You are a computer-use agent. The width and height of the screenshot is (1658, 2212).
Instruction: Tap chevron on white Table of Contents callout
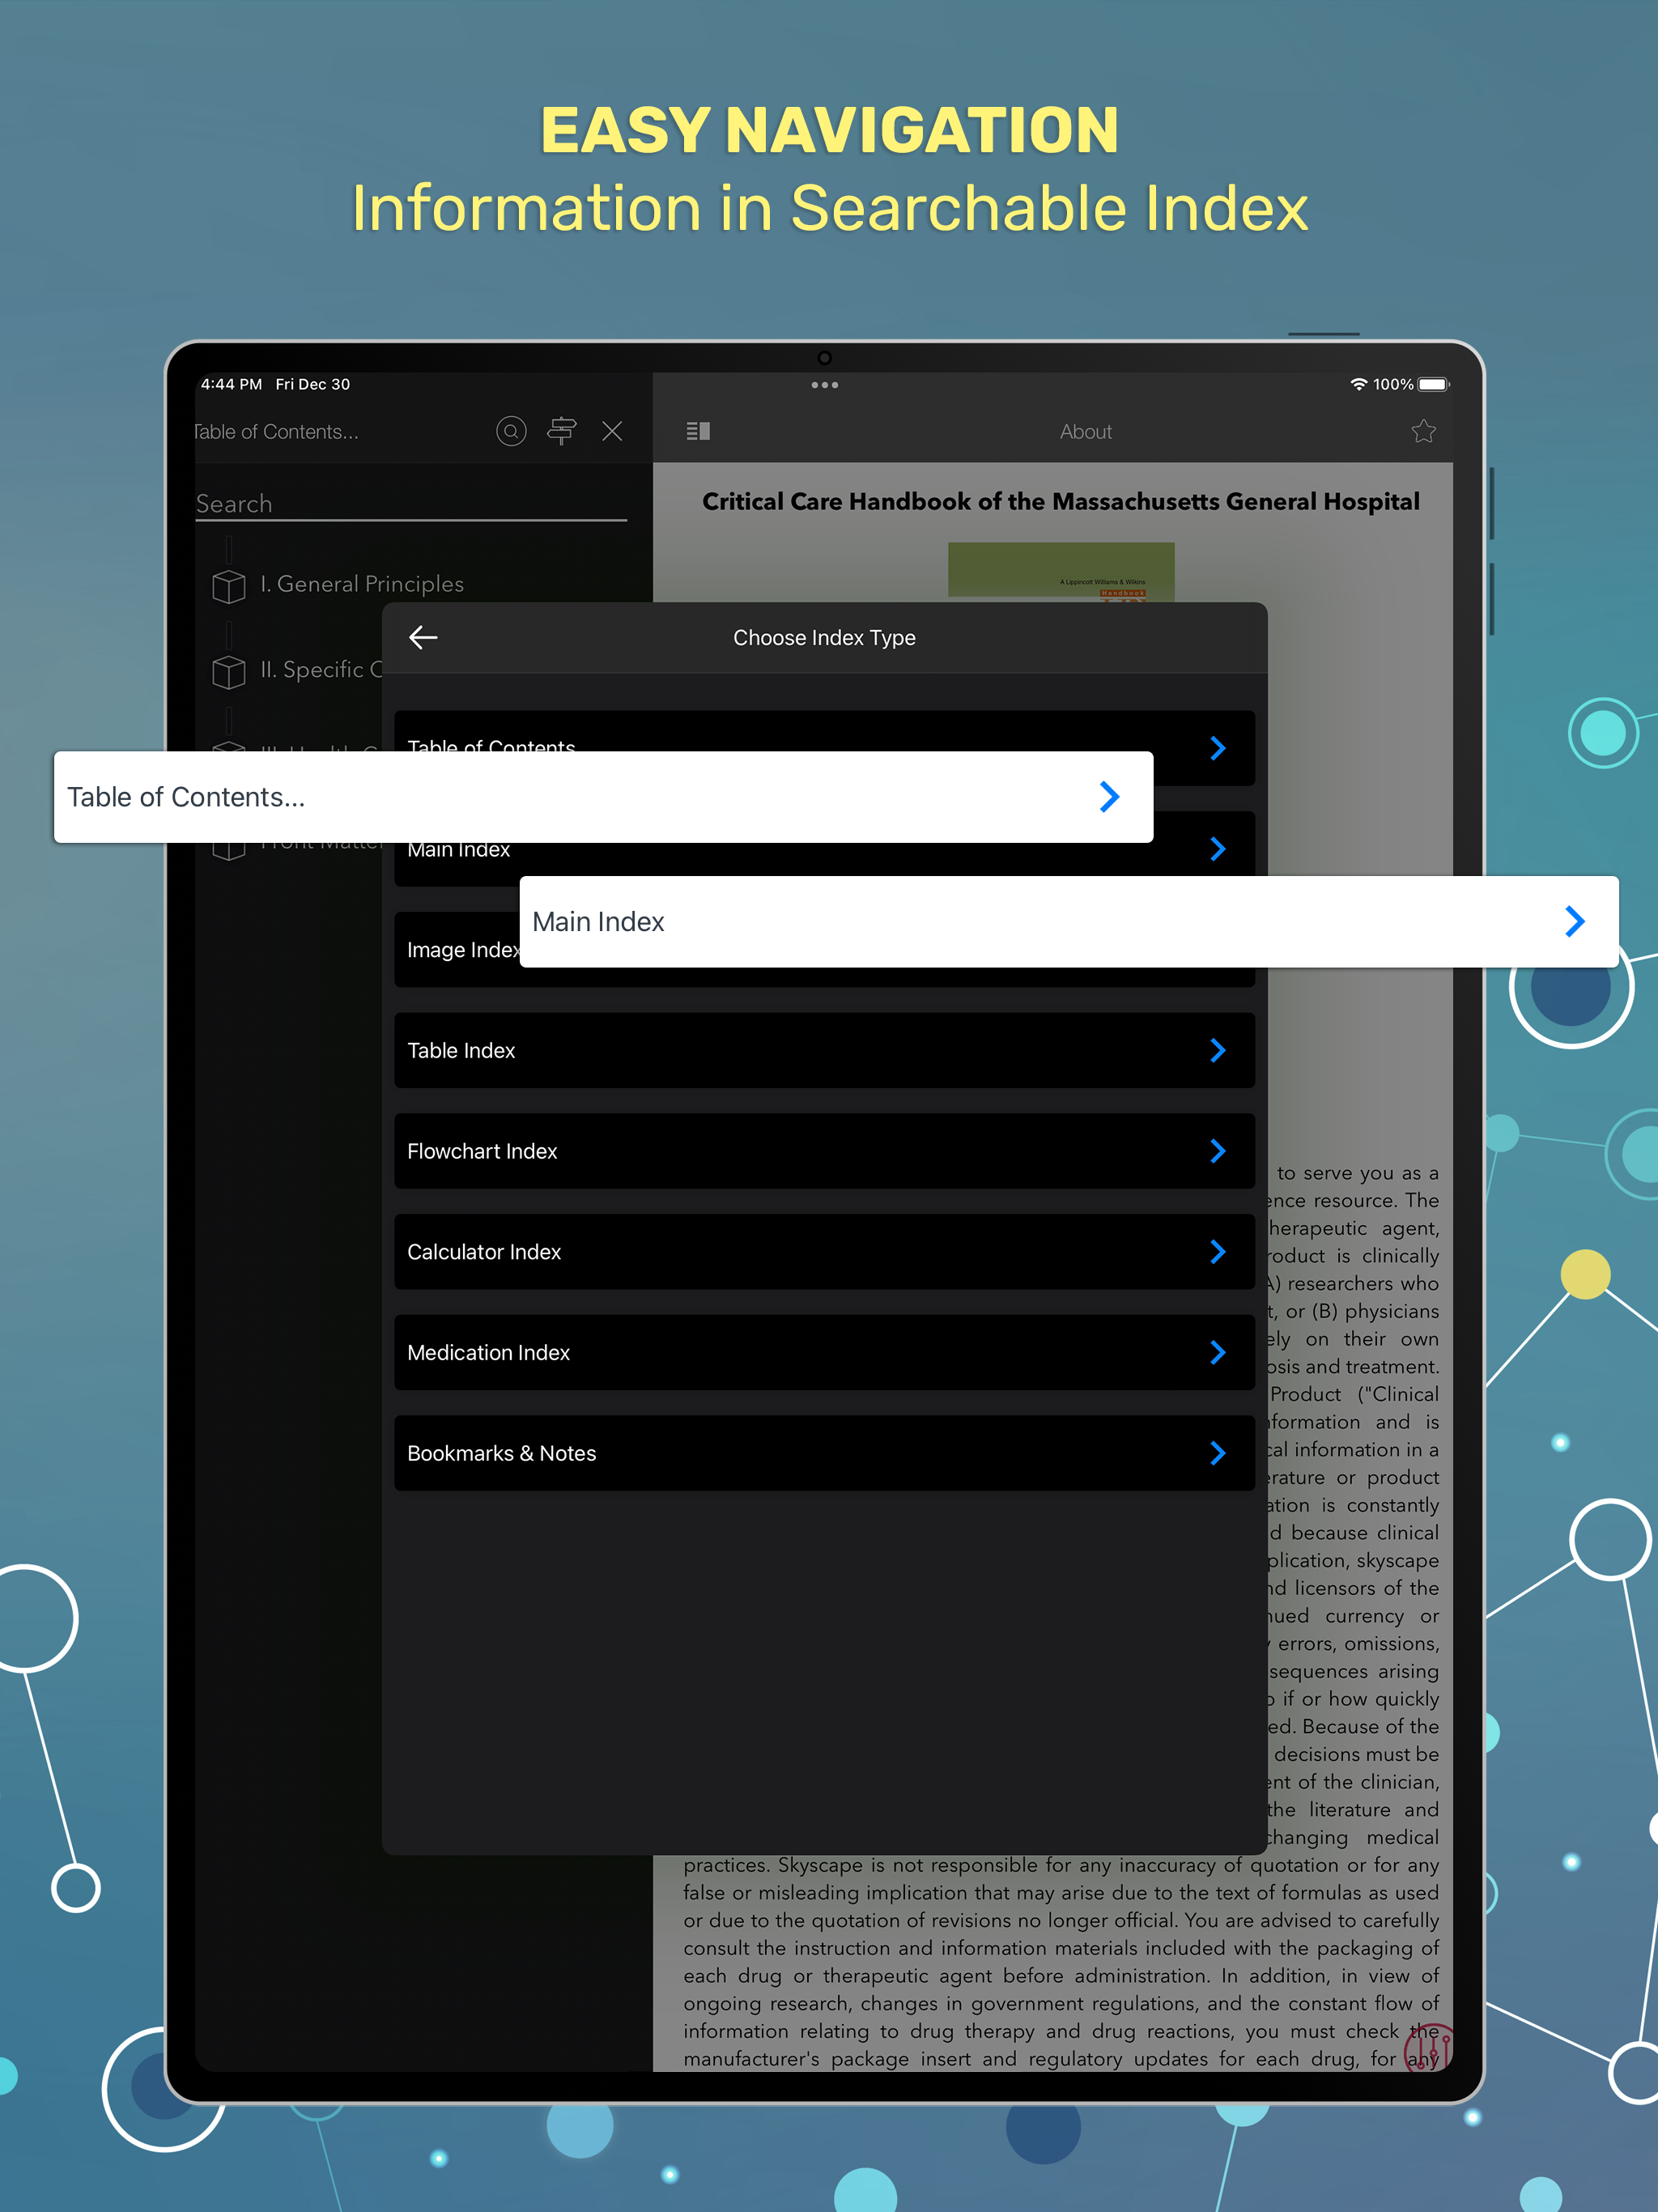click(x=1109, y=797)
